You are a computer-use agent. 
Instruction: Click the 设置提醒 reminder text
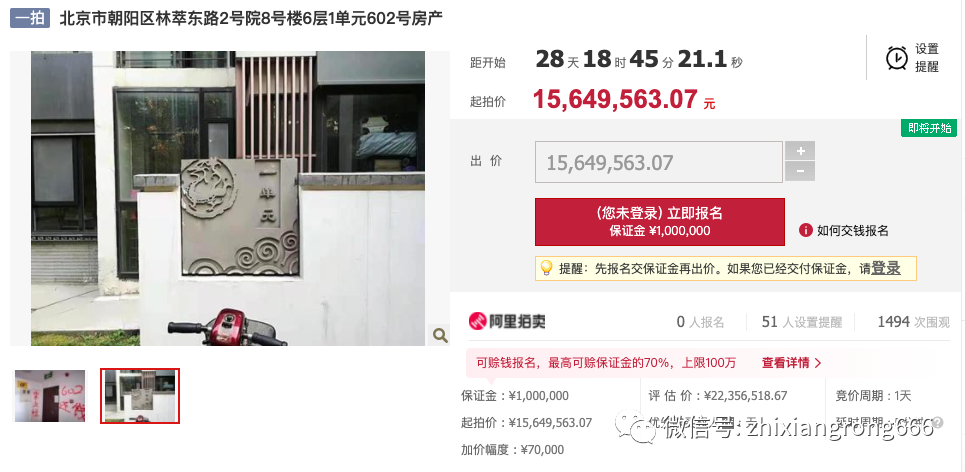click(927, 58)
